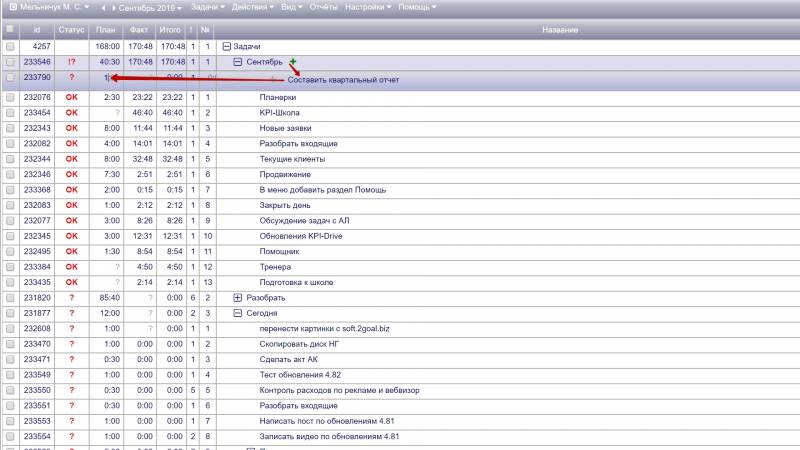Open task Контроль расходов по рекламе и вебвизор
Screen dimensions: 800x450
click(x=339, y=390)
